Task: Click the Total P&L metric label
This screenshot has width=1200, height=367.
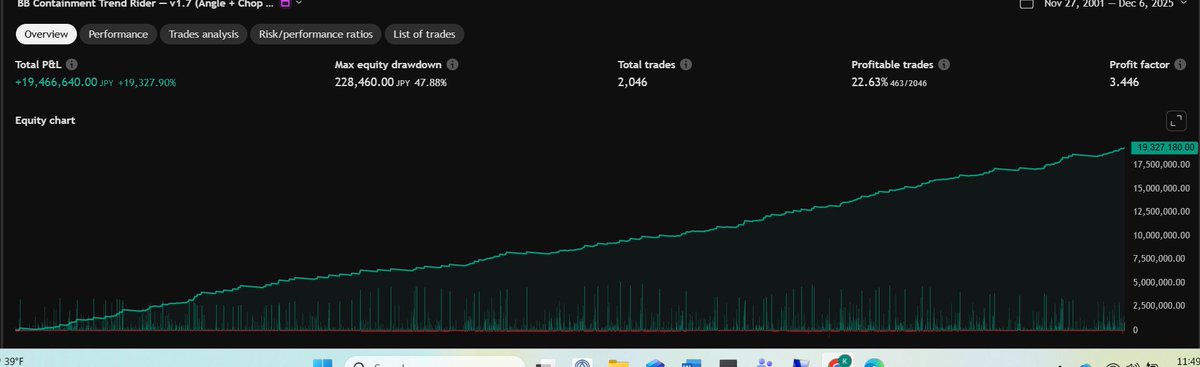Action: point(38,64)
